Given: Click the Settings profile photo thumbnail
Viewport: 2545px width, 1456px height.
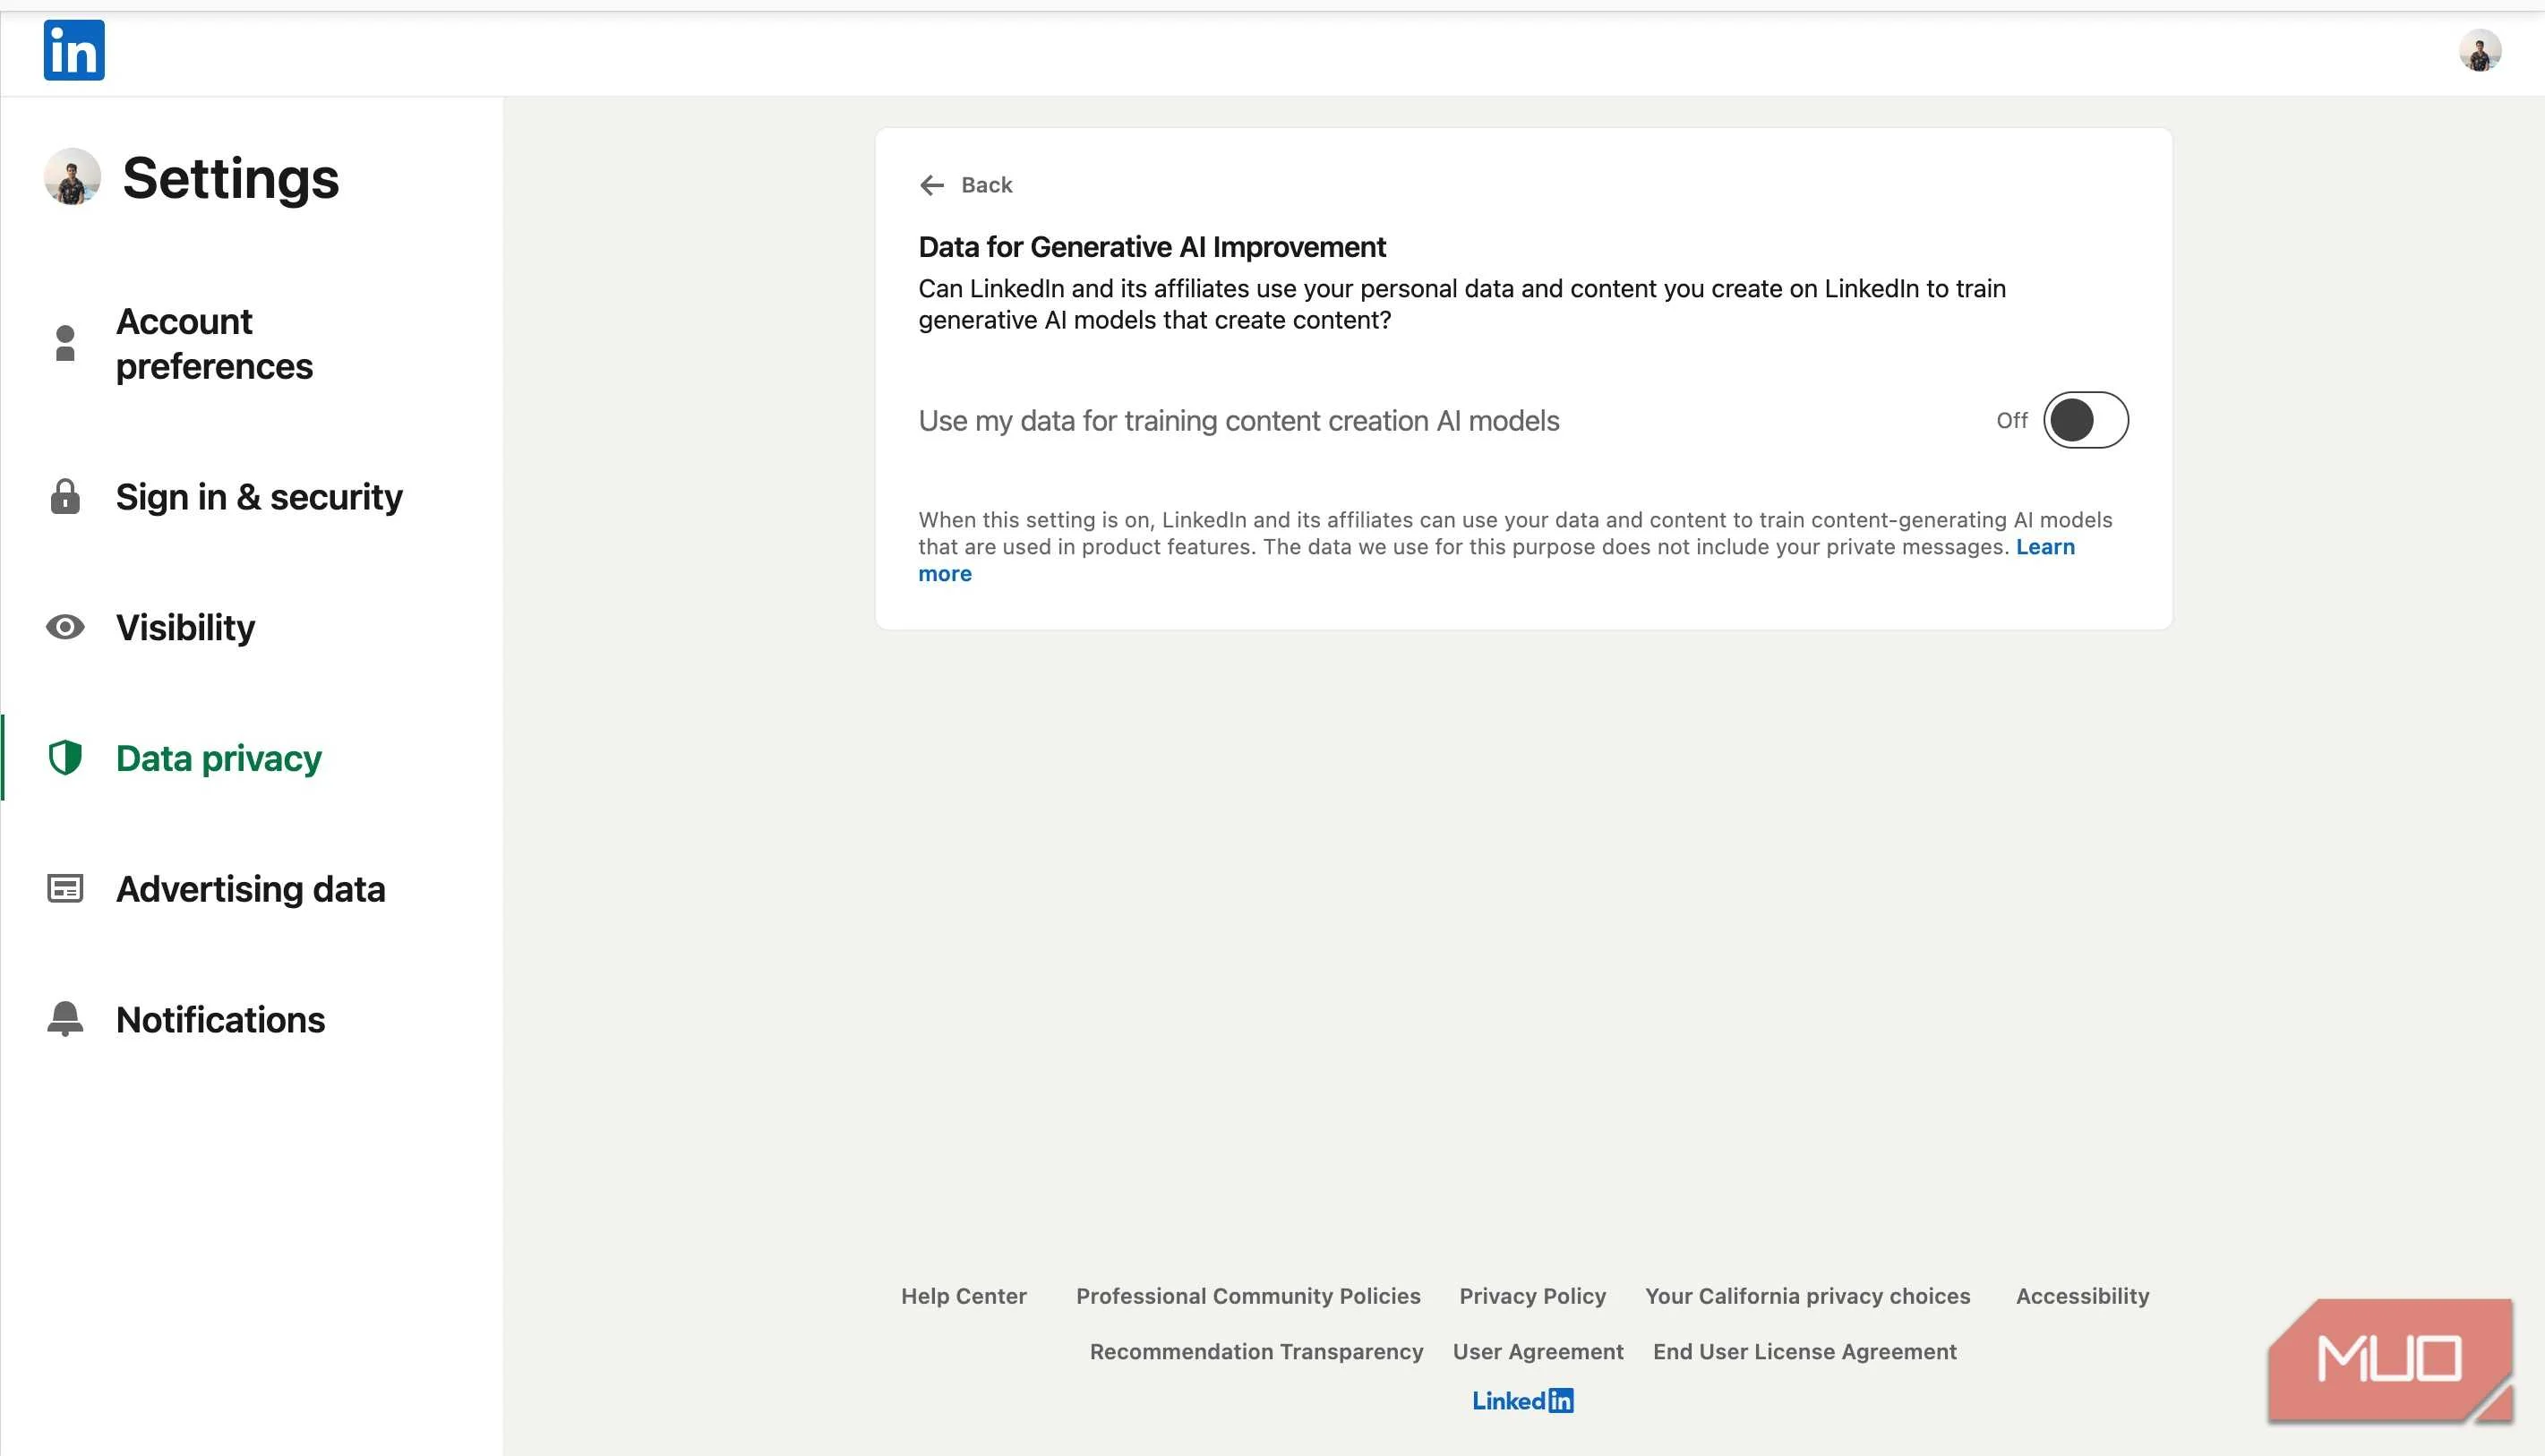Looking at the screenshot, I should (71, 178).
